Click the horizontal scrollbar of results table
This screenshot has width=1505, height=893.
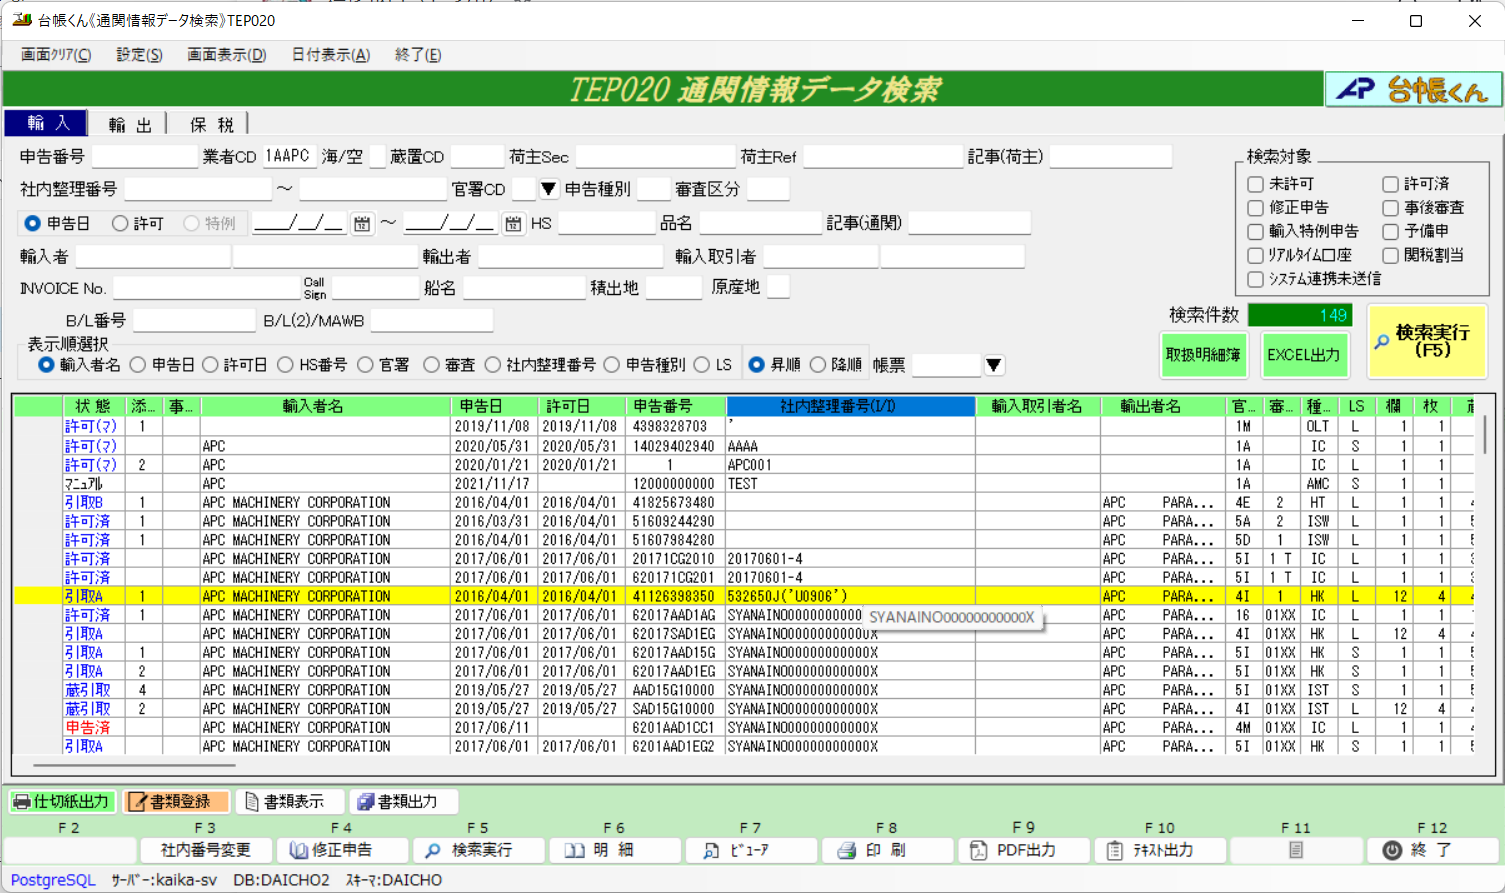click(135, 765)
